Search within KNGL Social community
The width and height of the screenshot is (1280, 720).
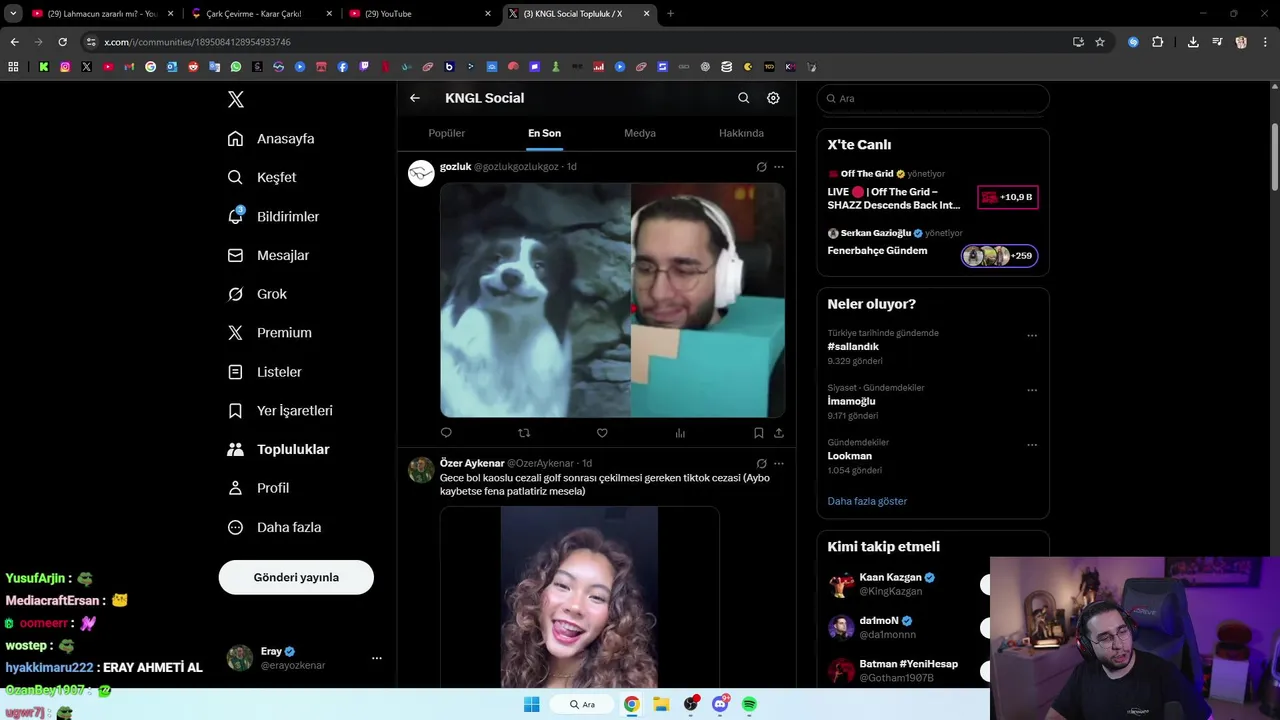743,98
